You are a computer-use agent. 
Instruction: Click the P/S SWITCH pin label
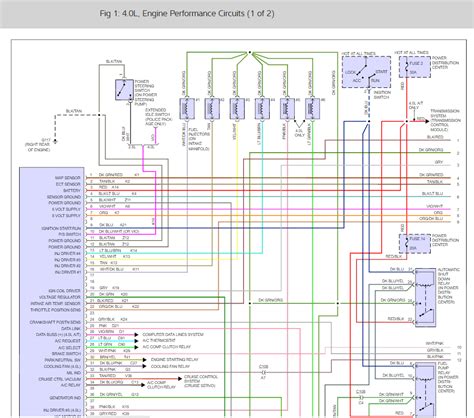[x=70, y=234]
